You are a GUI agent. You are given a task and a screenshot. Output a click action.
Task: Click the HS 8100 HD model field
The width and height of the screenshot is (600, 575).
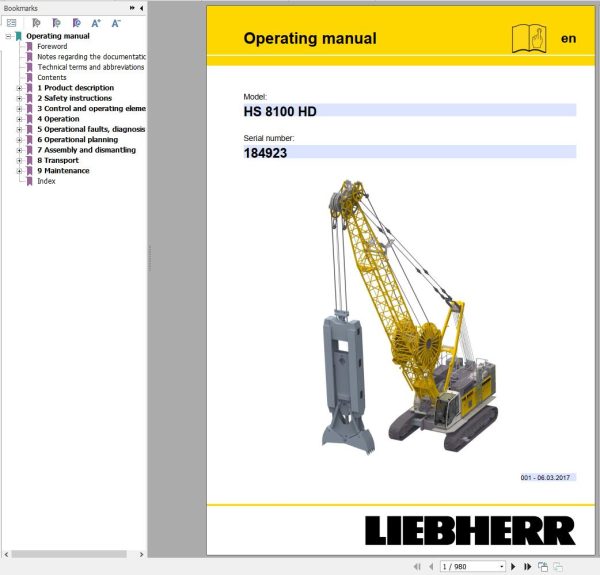click(x=410, y=111)
